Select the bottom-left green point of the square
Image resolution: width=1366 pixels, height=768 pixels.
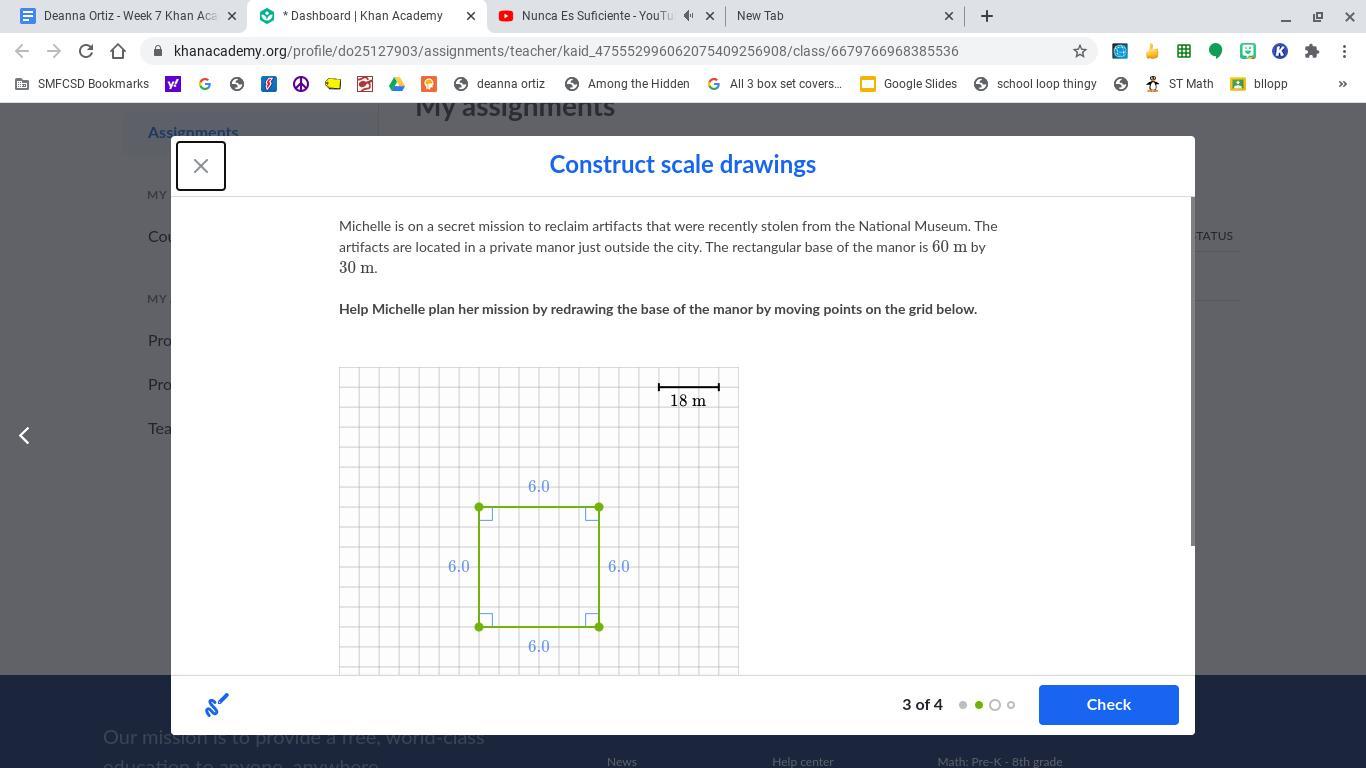pos(479,627)
